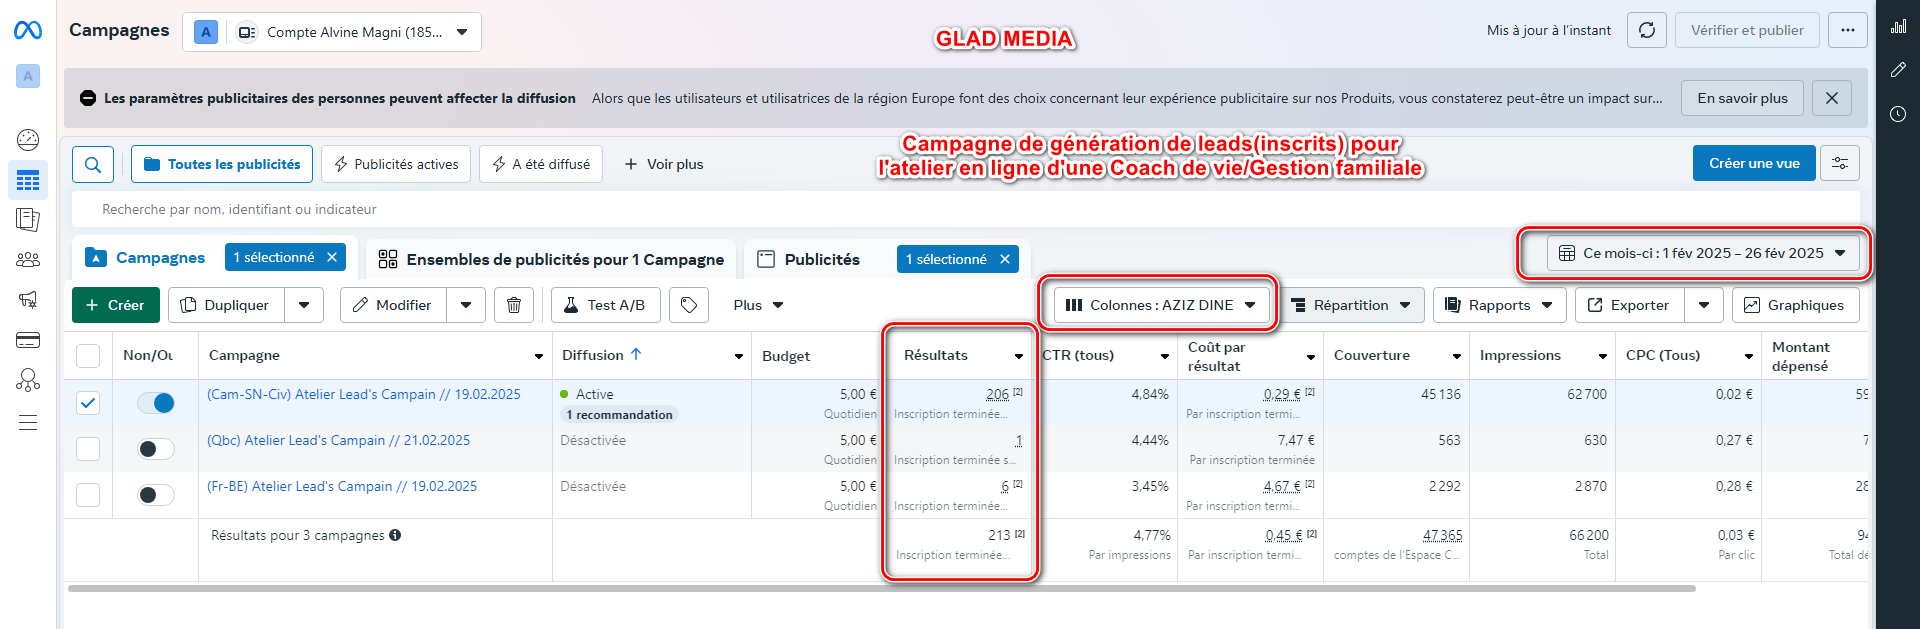
Task: Close the advertising parameters banner
Action: (1832, 98)
